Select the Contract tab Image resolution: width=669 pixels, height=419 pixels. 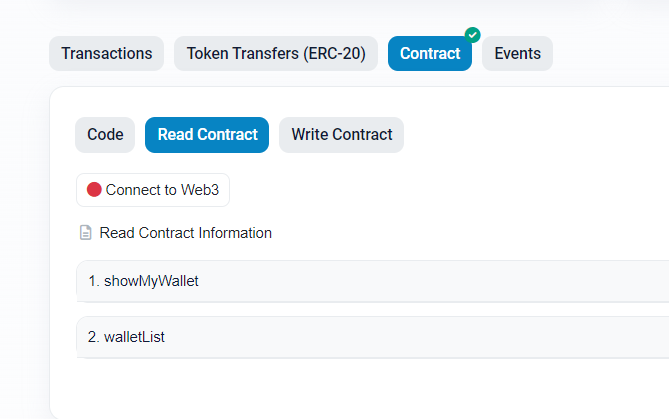430,53
